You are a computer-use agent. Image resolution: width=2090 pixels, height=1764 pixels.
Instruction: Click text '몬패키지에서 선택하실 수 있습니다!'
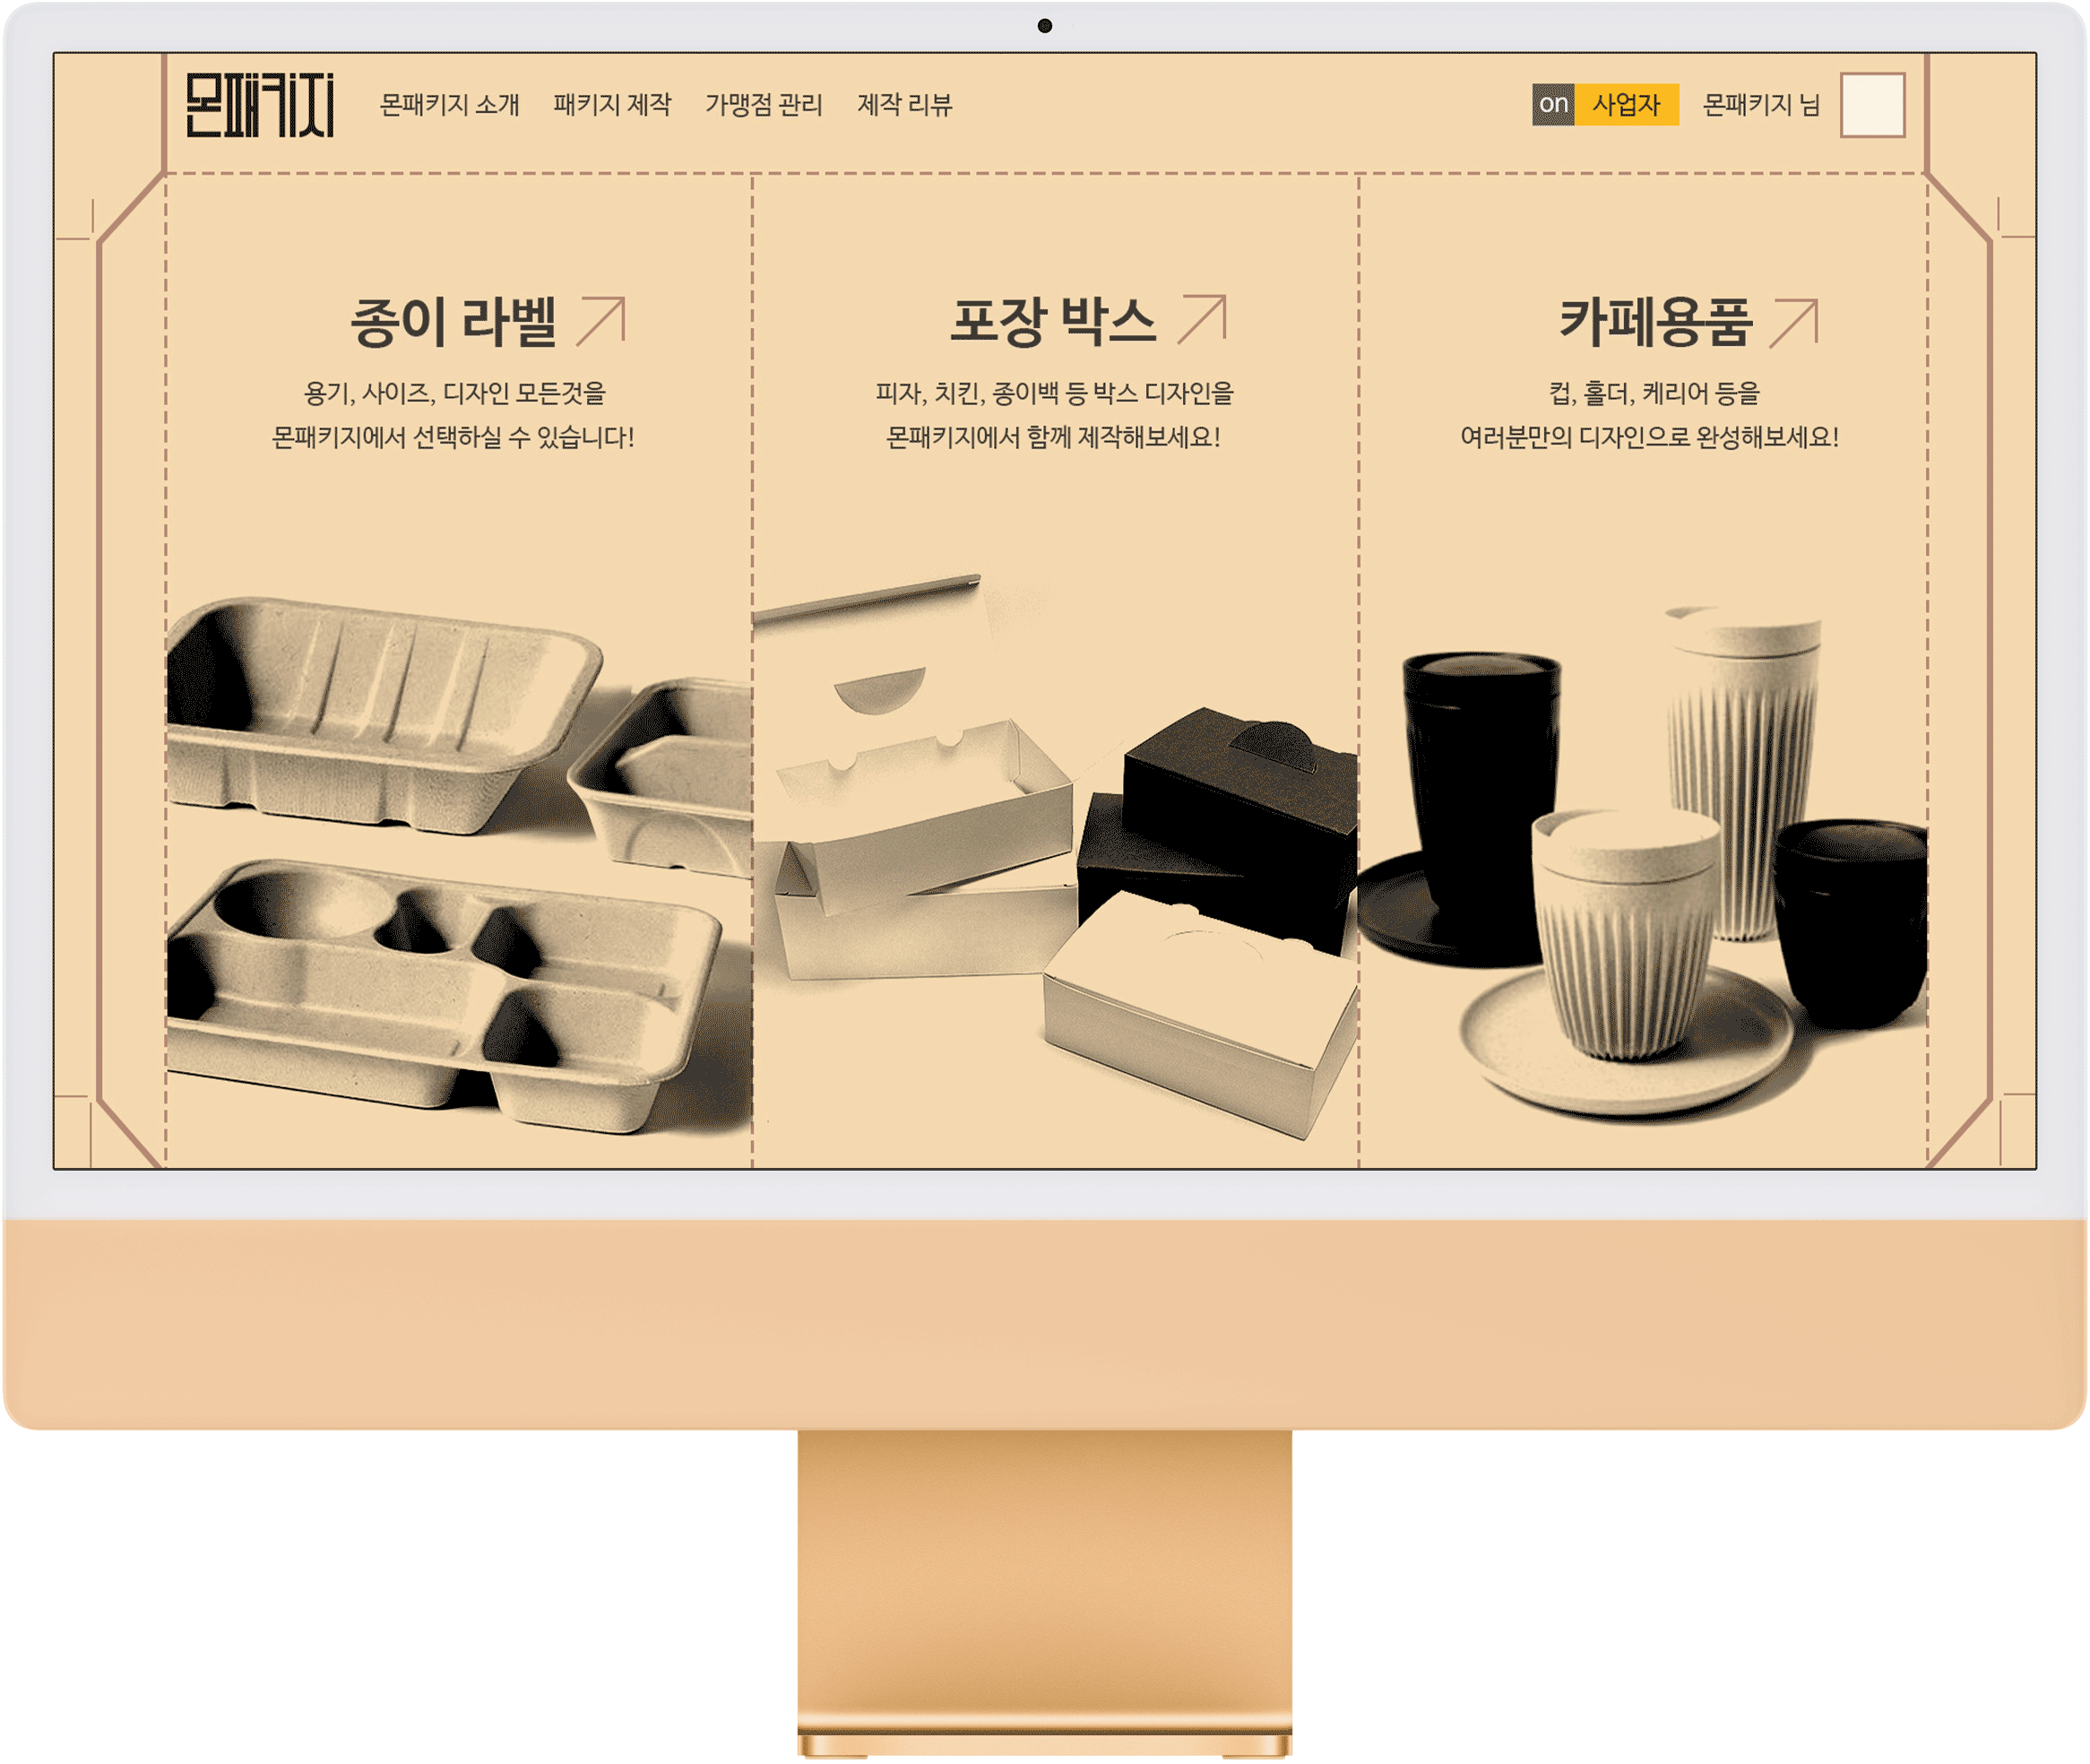click(x=453, y=437)
